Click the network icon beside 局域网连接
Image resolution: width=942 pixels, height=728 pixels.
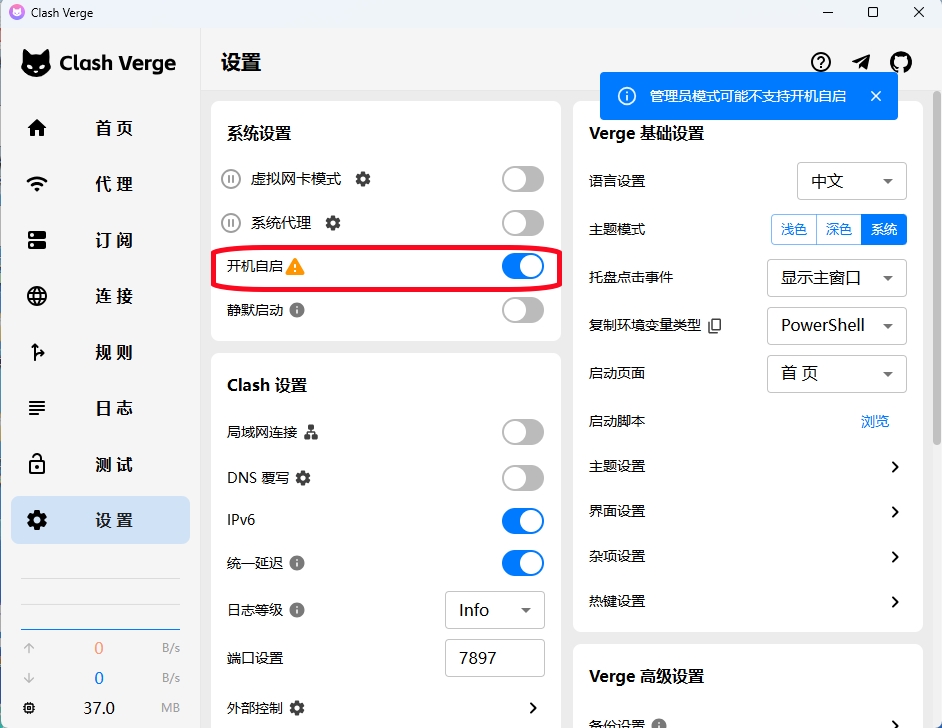pyautogui.click(x=311, y=432)
